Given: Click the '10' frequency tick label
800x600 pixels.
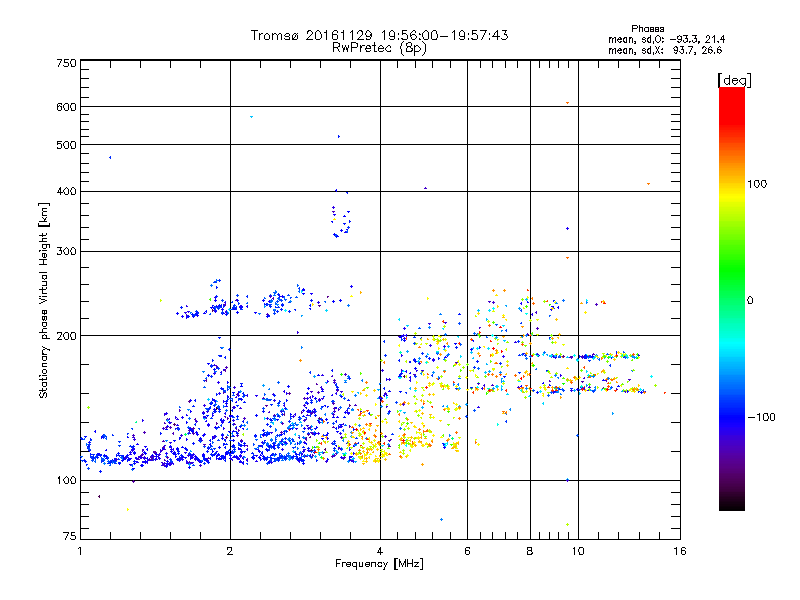Looking at the screenshot, I should (578, 551).
